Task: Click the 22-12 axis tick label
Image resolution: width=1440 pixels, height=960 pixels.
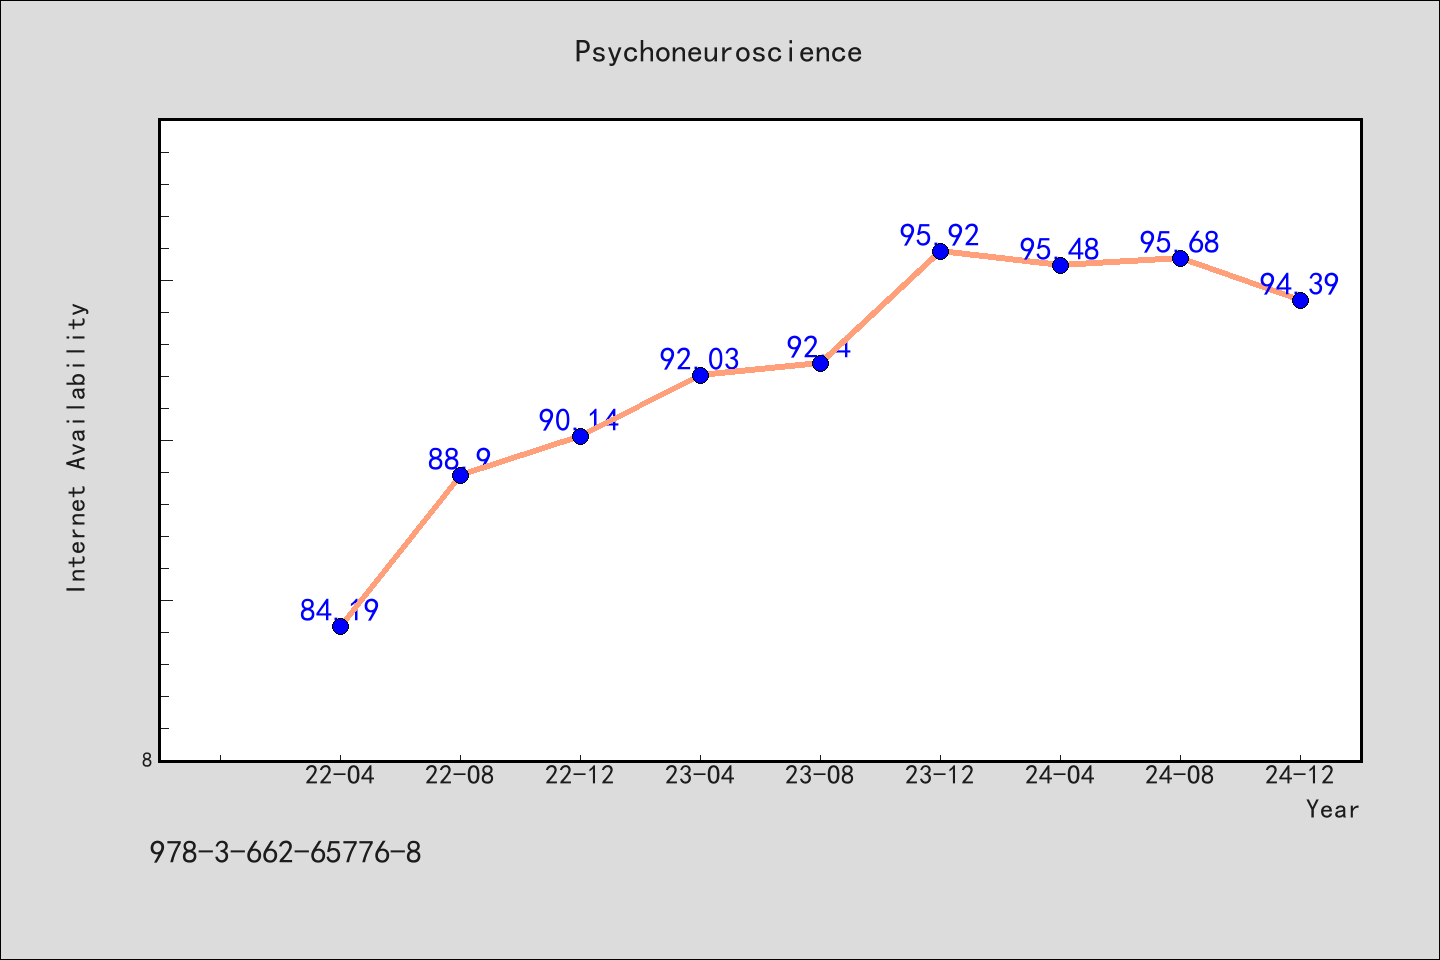Action: pyautogui.click(x=580, y=775)
